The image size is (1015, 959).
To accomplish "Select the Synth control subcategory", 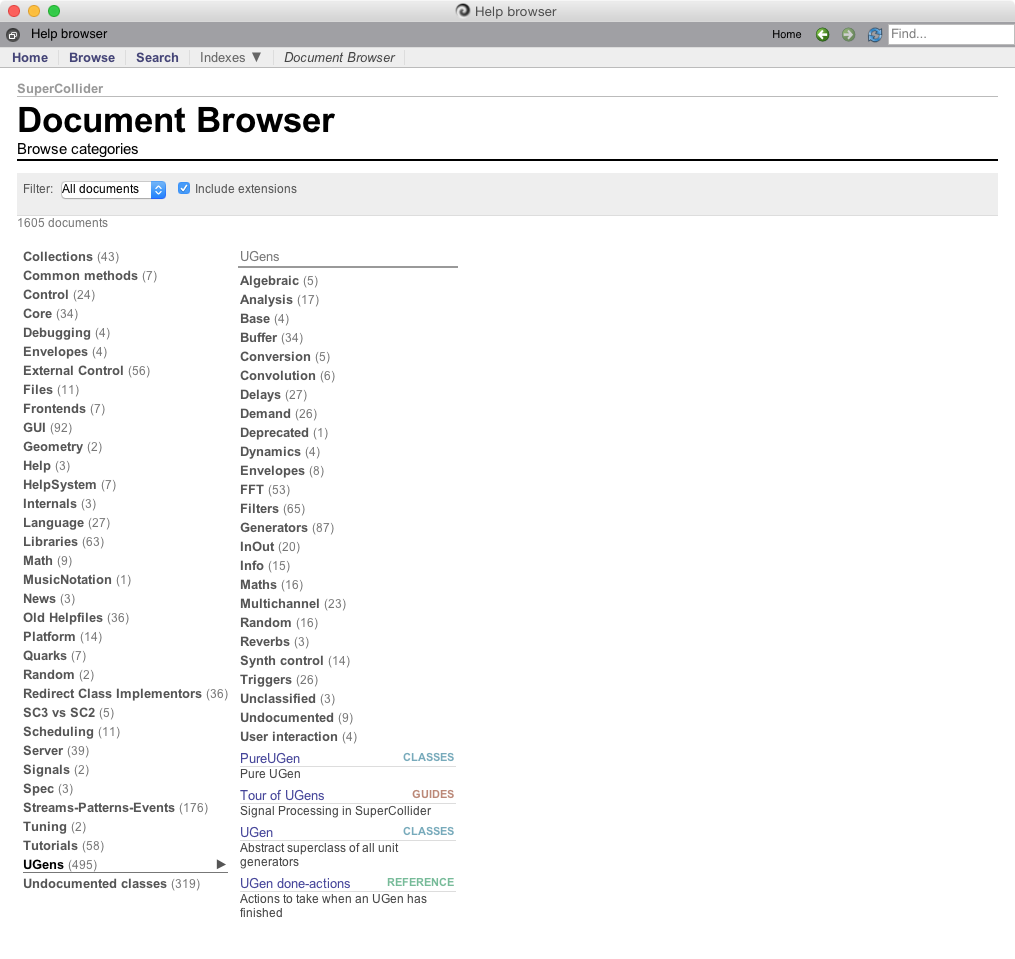I will click(x=295, y=660).
